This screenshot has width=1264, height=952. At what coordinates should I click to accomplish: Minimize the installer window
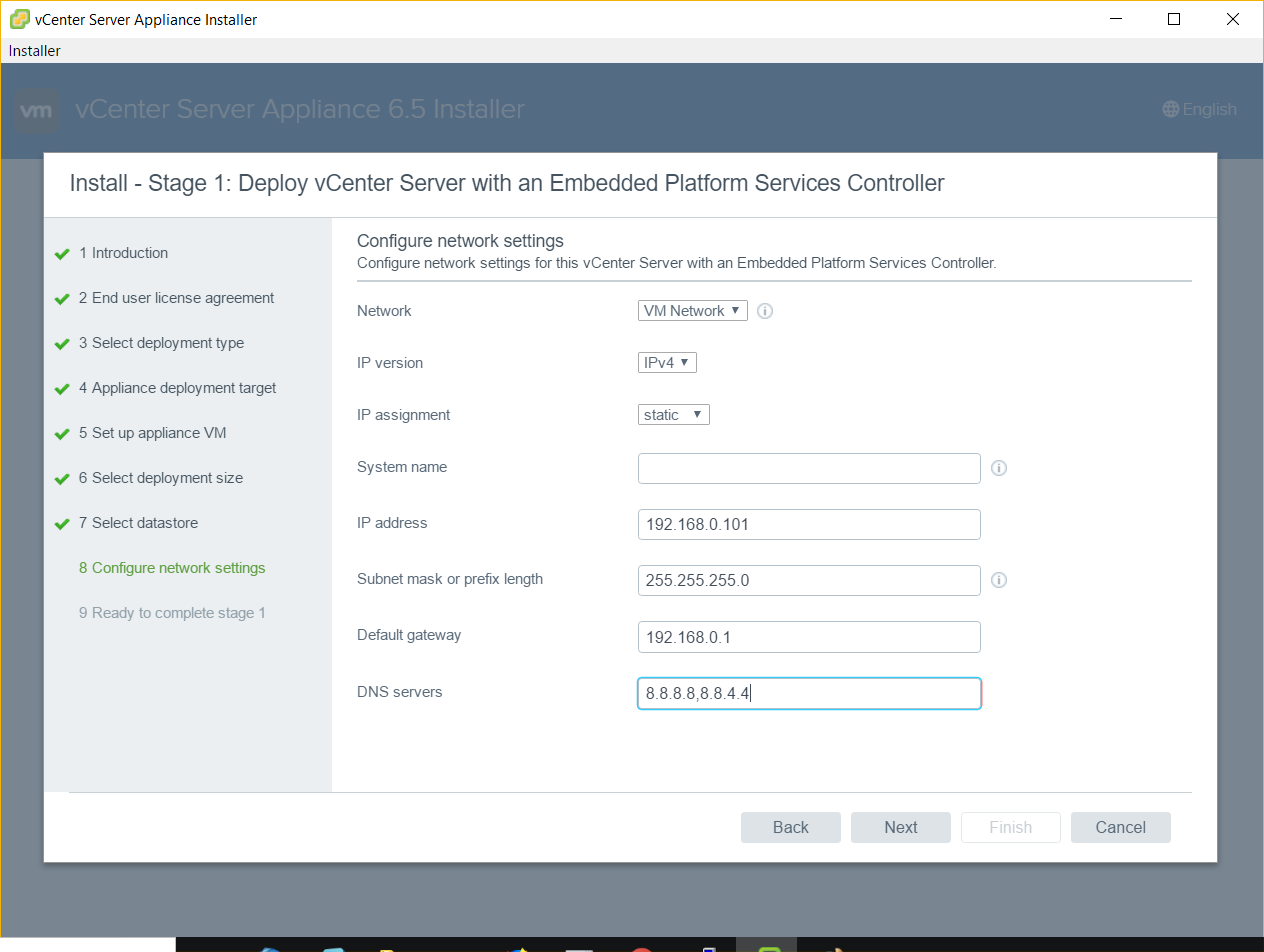1114,19
